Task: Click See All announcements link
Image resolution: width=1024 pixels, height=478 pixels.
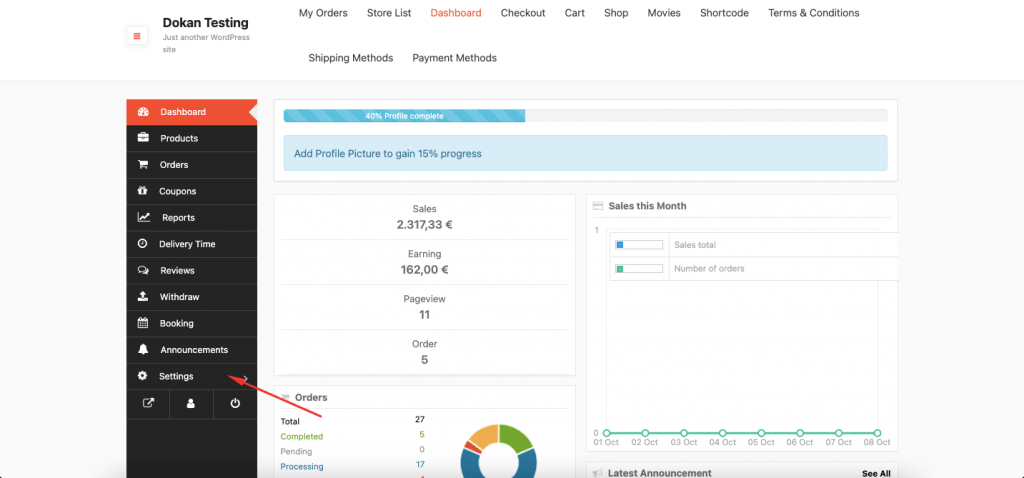Action: 875,473
